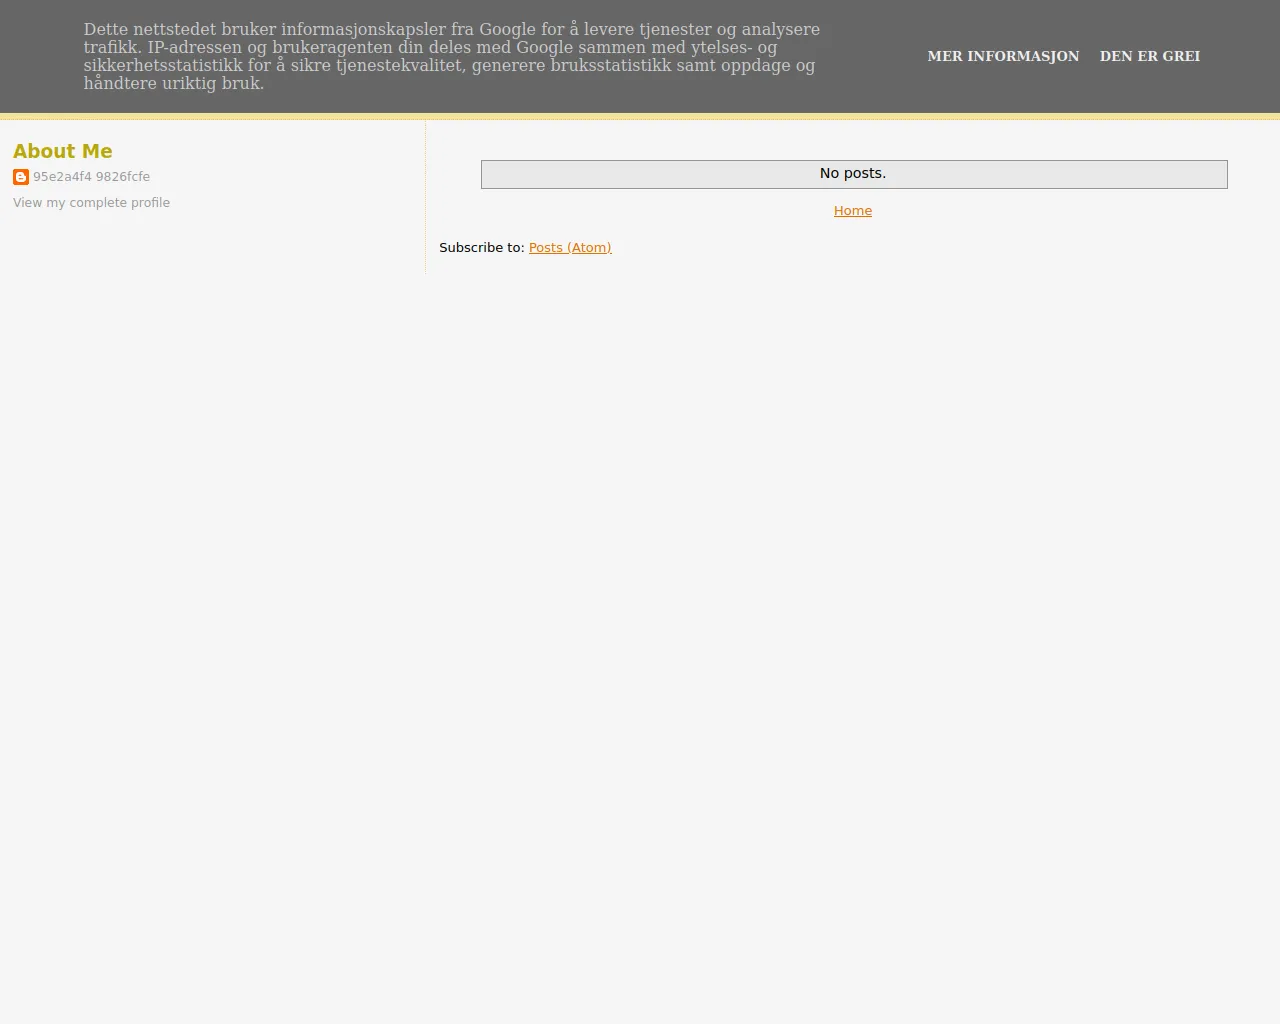Click the No posts. message box

[x=854, y=174]
